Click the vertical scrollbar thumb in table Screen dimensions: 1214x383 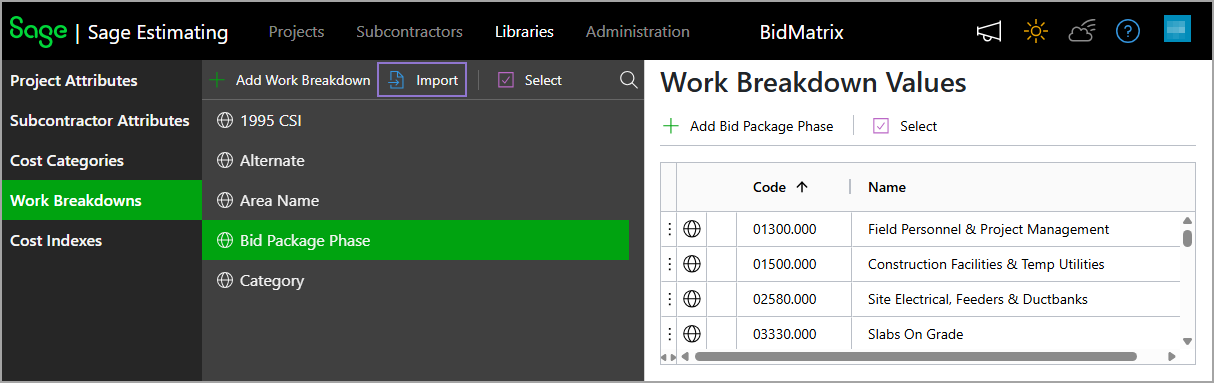coord(1187,238)
